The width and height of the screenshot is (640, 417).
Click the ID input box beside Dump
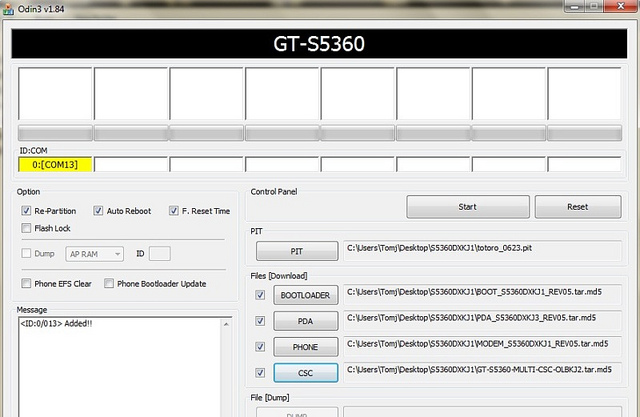coord(160,253)
